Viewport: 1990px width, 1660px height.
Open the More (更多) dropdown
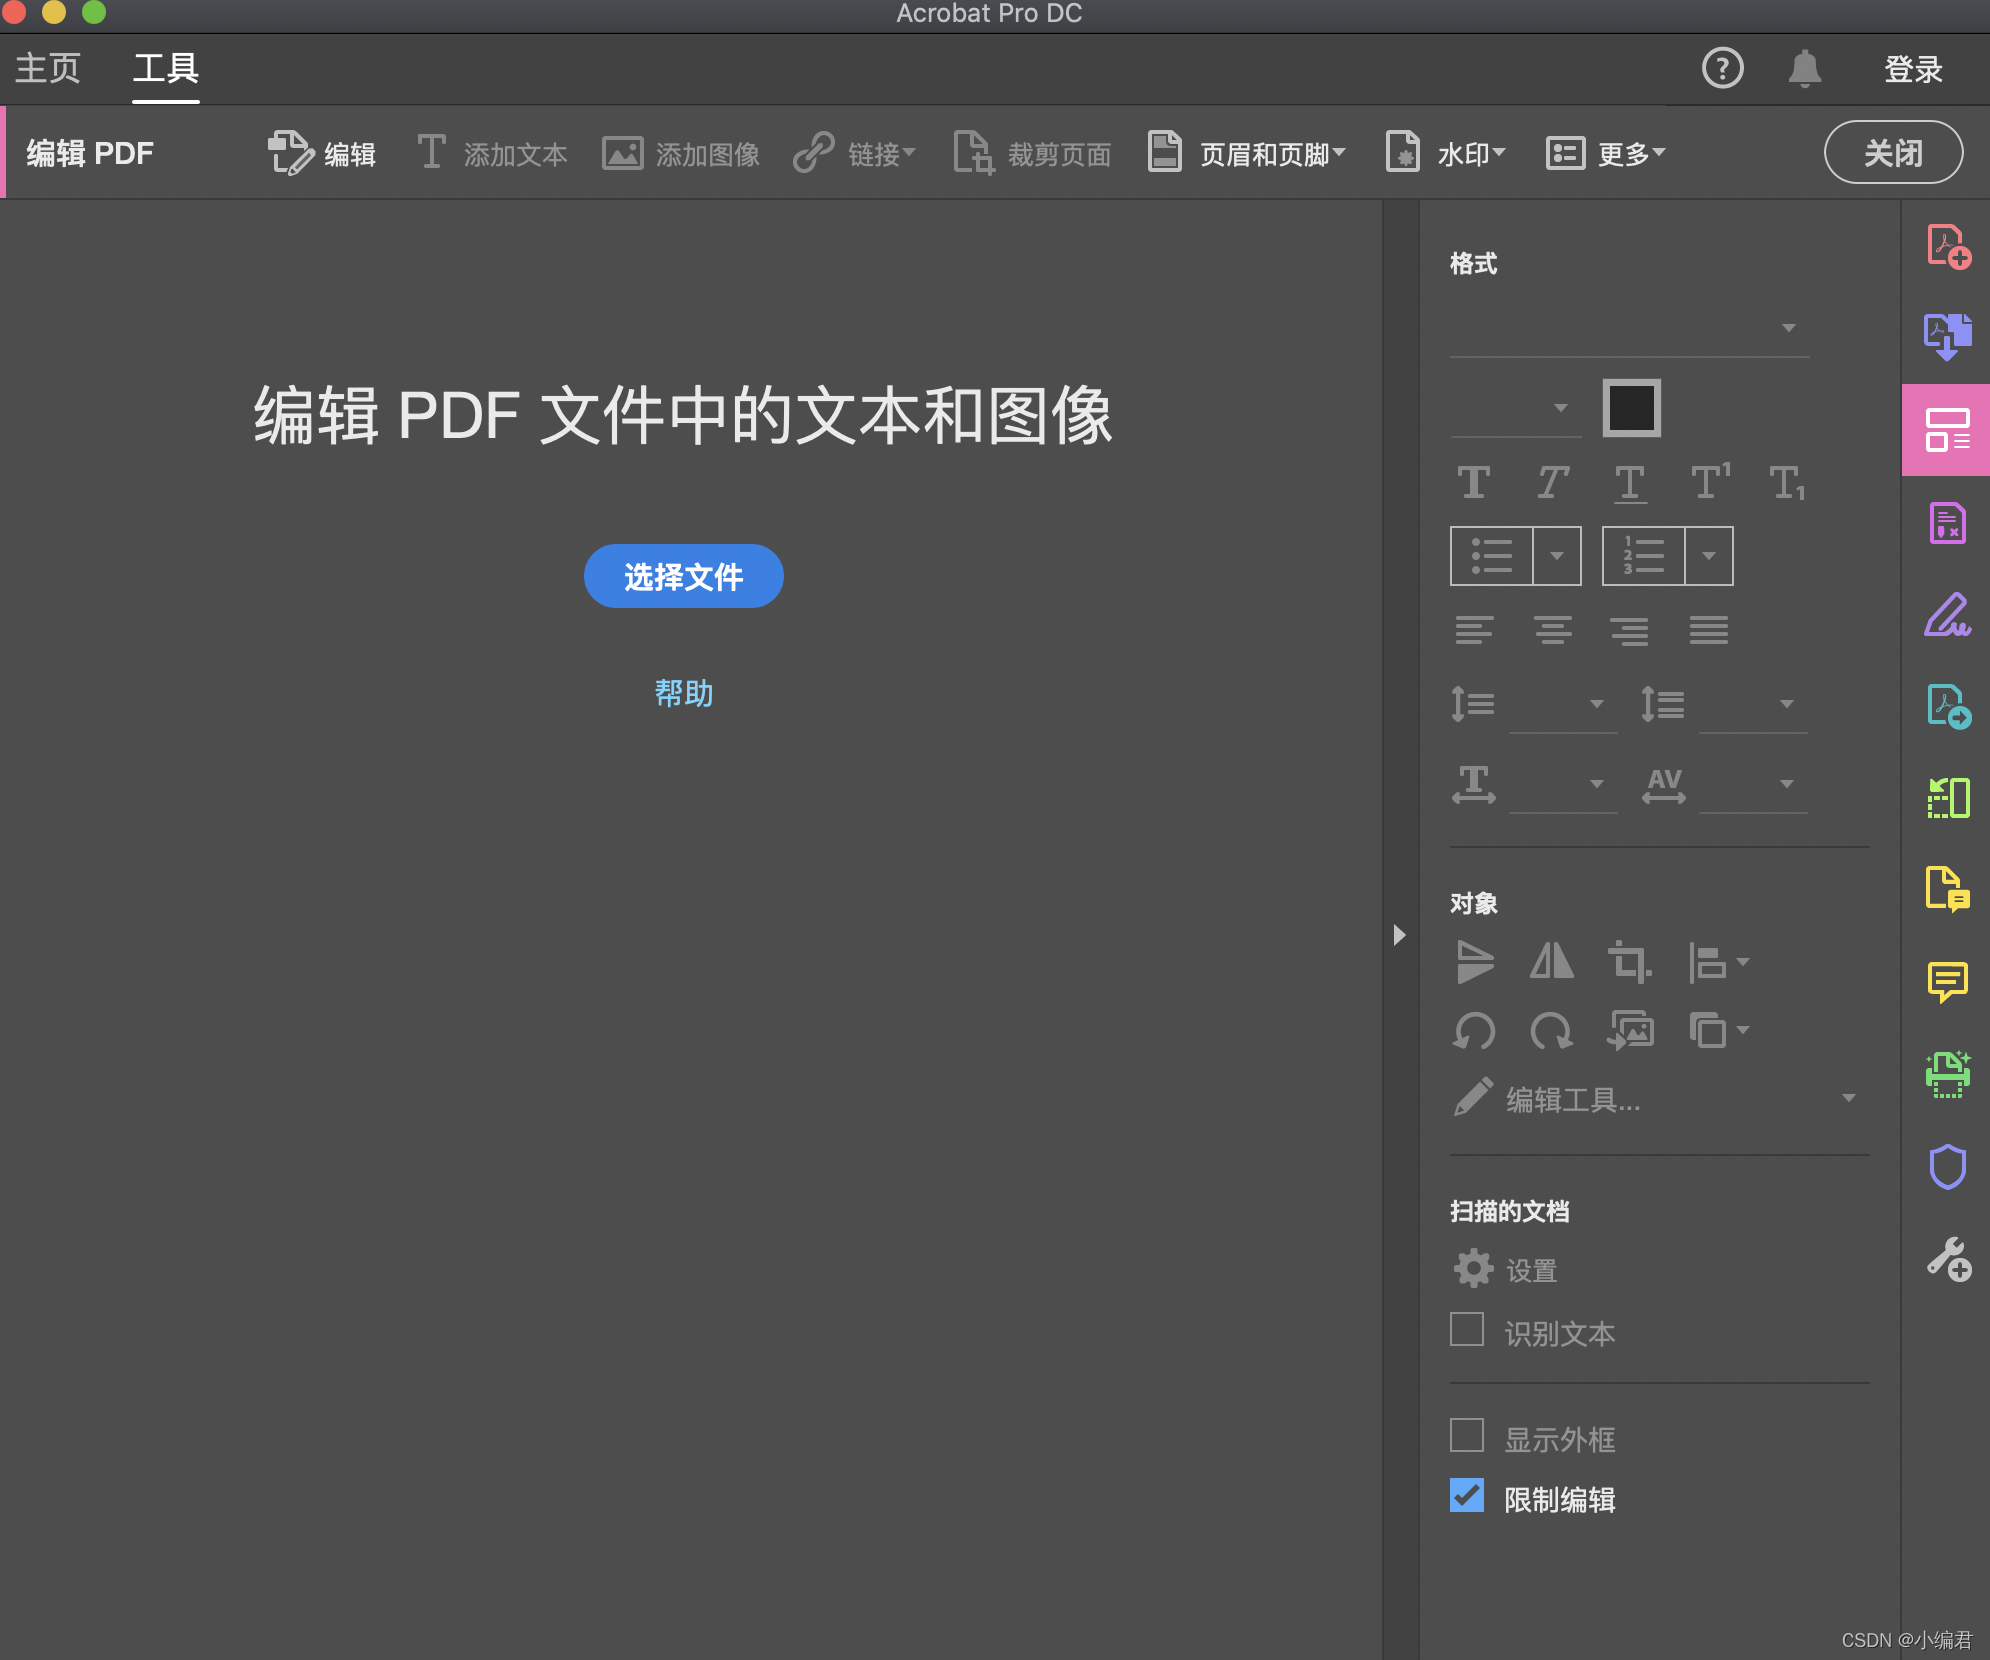pos(1606,153)
